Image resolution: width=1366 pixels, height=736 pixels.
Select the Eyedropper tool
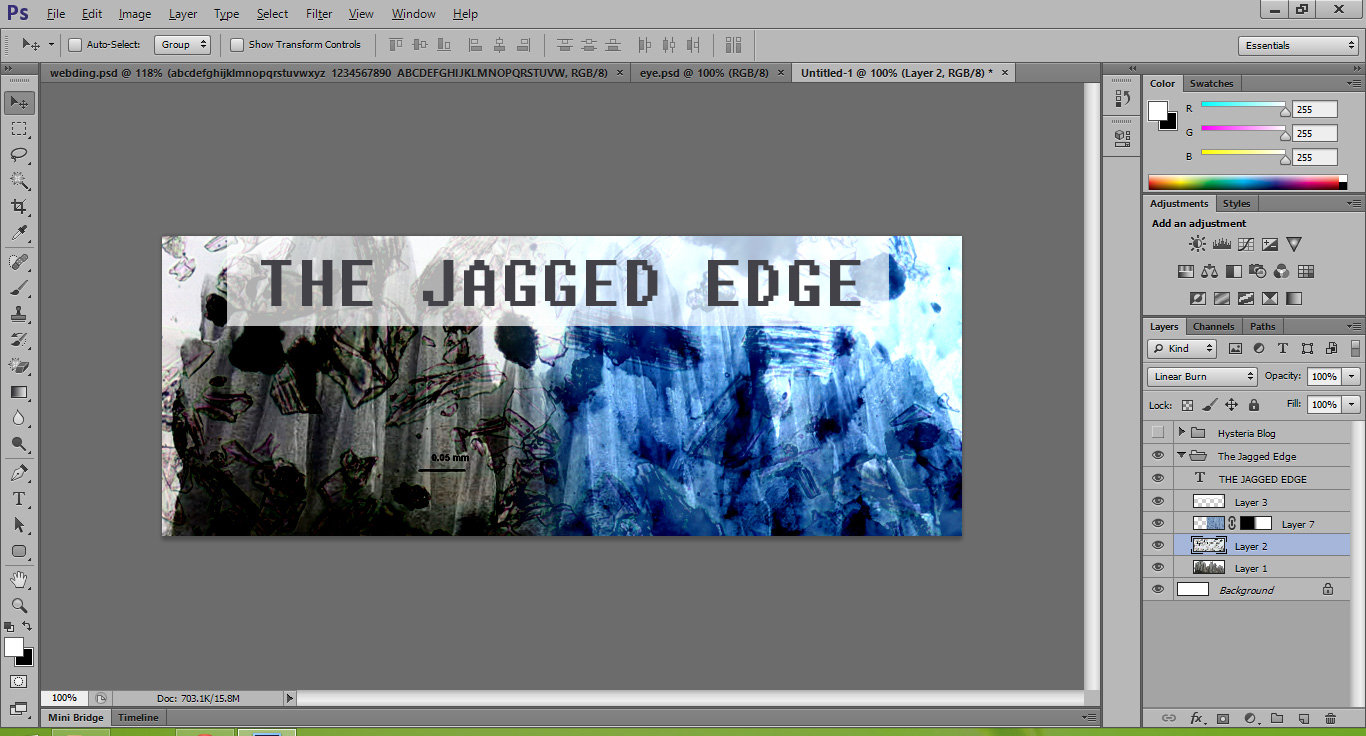point(19,232)
